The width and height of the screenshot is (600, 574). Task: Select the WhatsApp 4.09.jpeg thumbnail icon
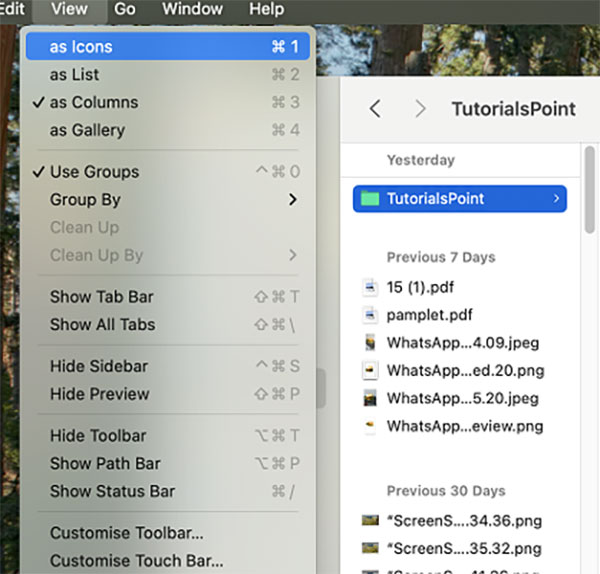point(371,343)
